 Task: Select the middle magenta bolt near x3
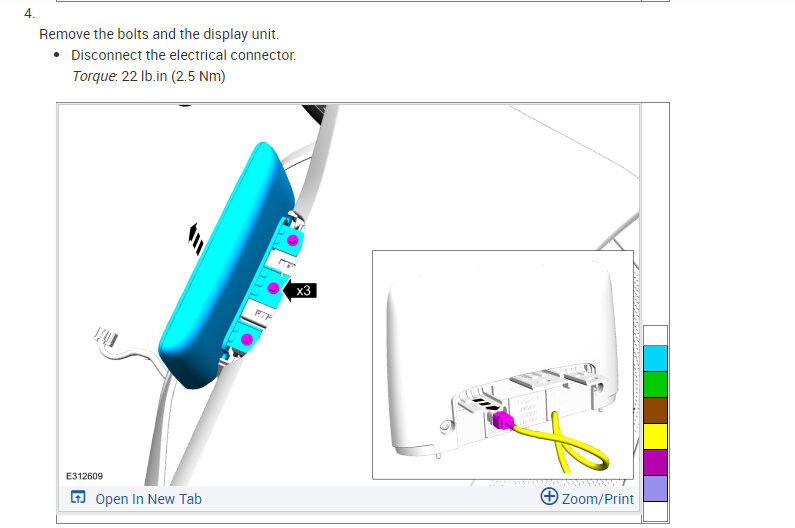click(273, 288)
